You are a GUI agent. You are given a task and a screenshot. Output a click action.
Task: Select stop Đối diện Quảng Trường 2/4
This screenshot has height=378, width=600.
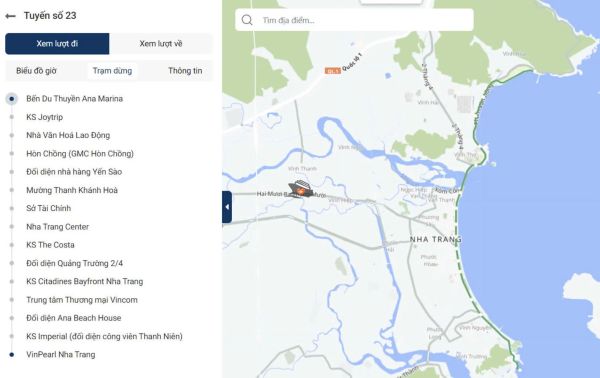[75, 263]
